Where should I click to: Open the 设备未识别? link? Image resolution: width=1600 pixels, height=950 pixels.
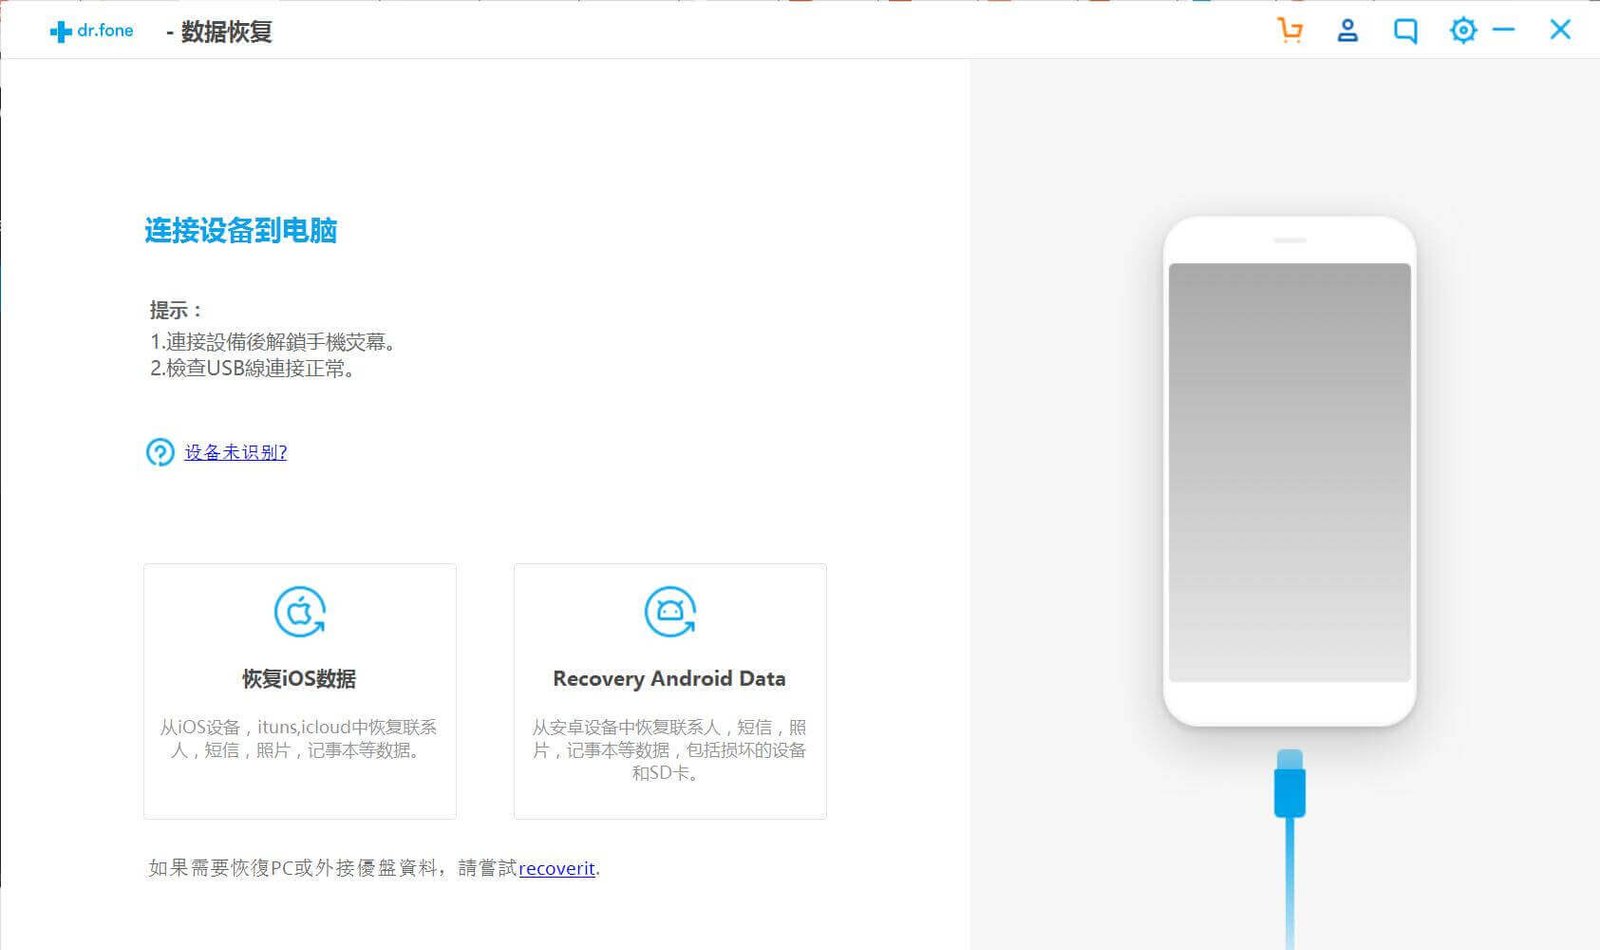pyautogui.click(x=236, y=453)
